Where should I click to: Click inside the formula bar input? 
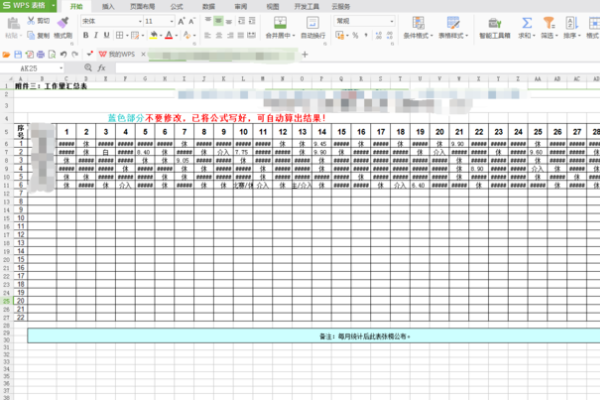coord(357,68)
